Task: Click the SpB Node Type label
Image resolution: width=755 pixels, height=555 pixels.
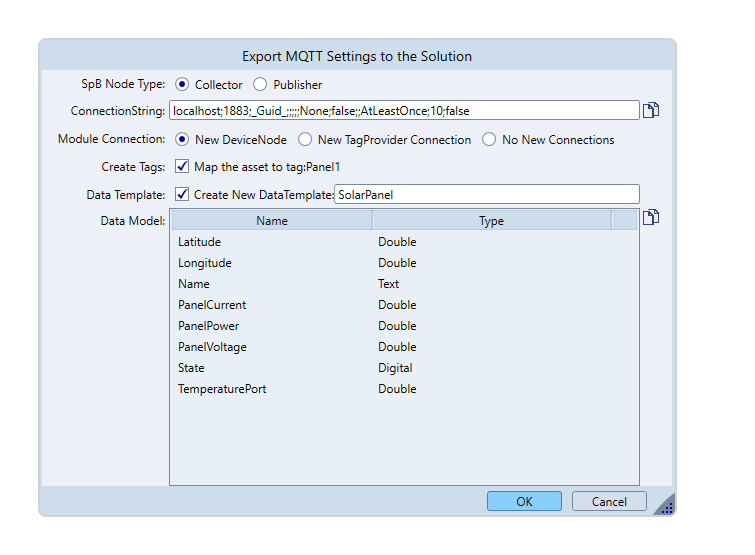Action: click(x=123, y=84)
